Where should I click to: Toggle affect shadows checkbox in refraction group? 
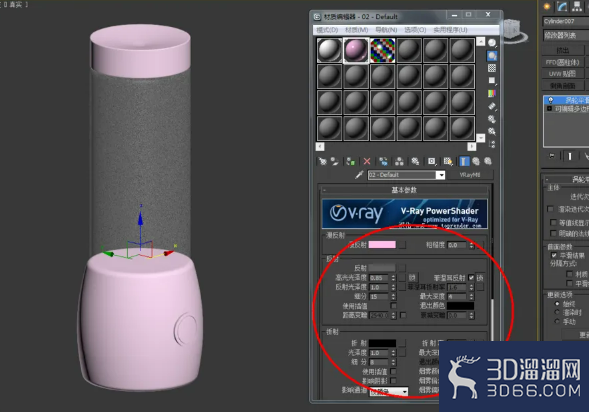(x=393, y=381)
